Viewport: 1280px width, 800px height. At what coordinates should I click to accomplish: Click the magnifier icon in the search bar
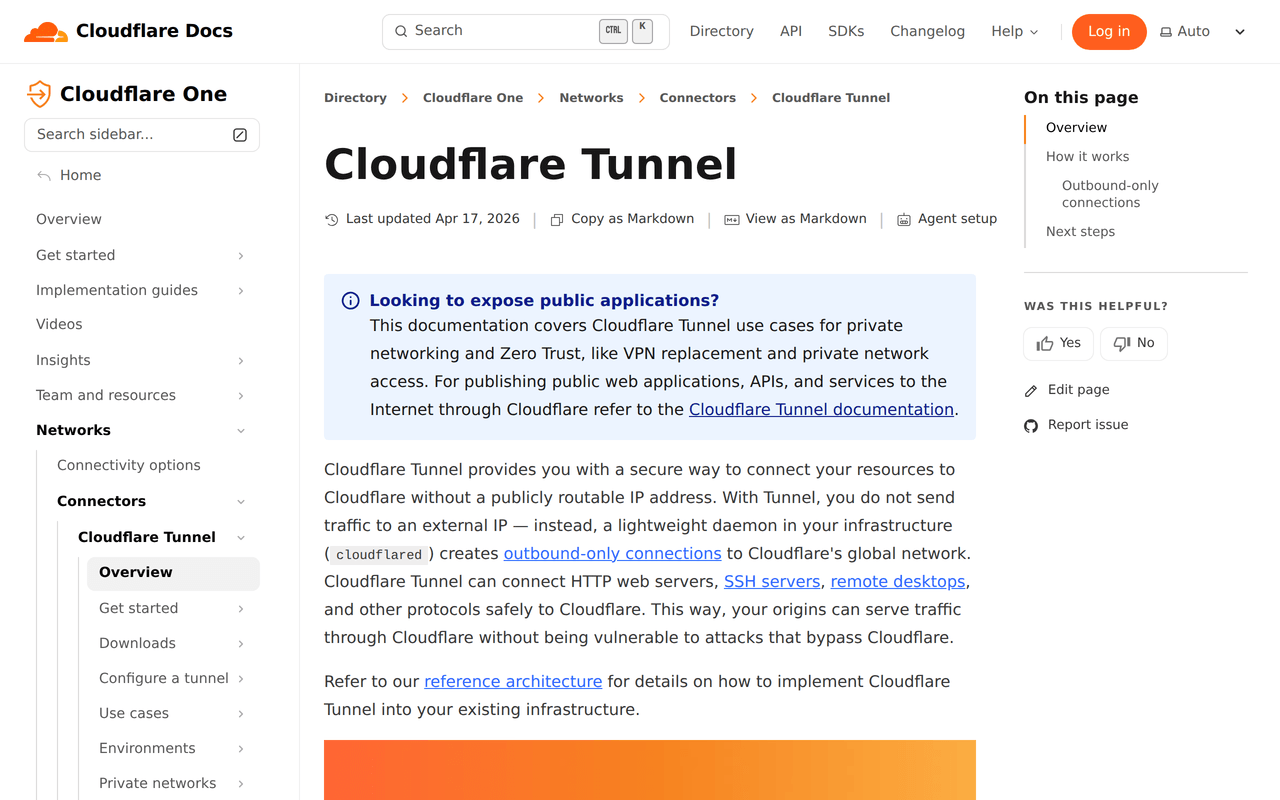point(401,31)
